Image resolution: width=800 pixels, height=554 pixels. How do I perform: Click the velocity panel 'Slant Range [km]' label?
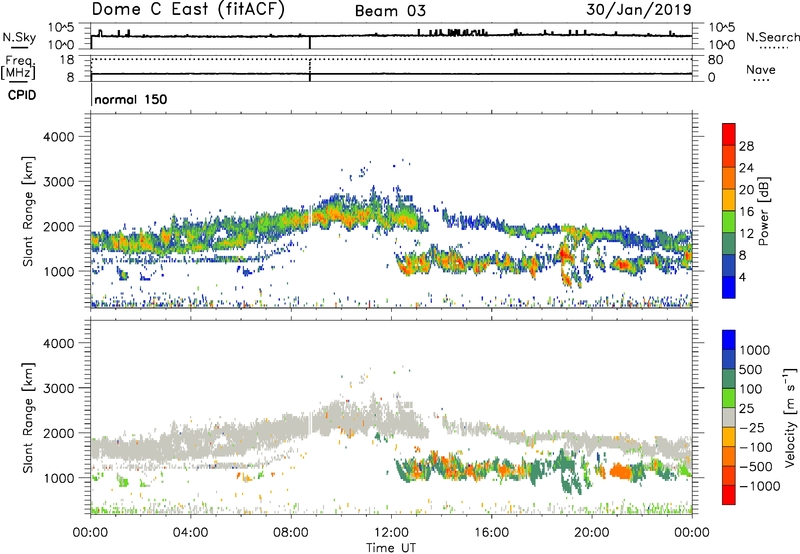(28, 418)
